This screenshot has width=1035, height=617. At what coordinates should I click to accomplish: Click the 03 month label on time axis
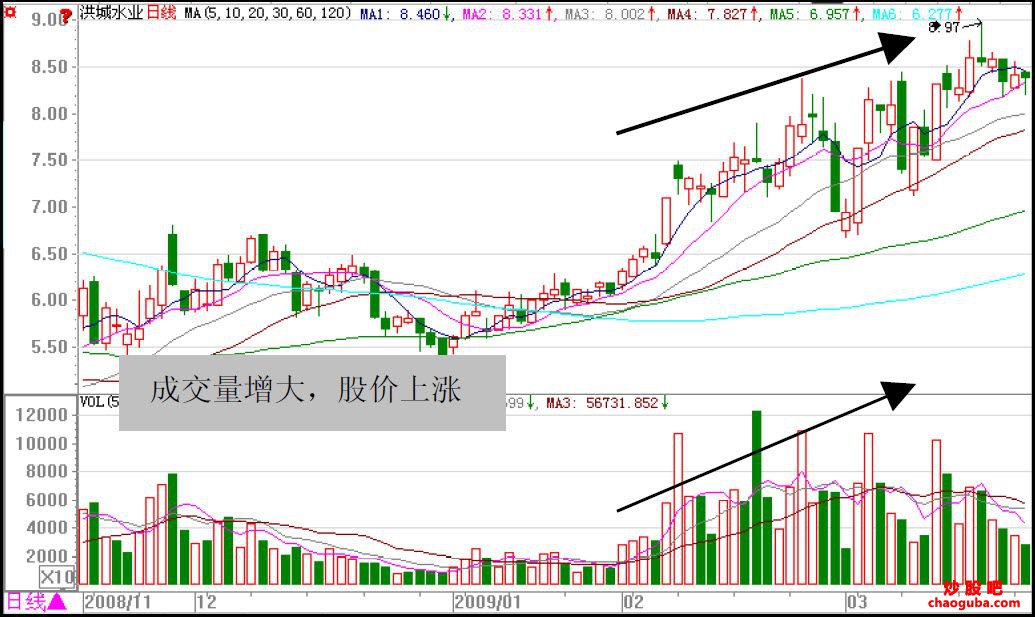pyautogui.click(x=857, y=602)
